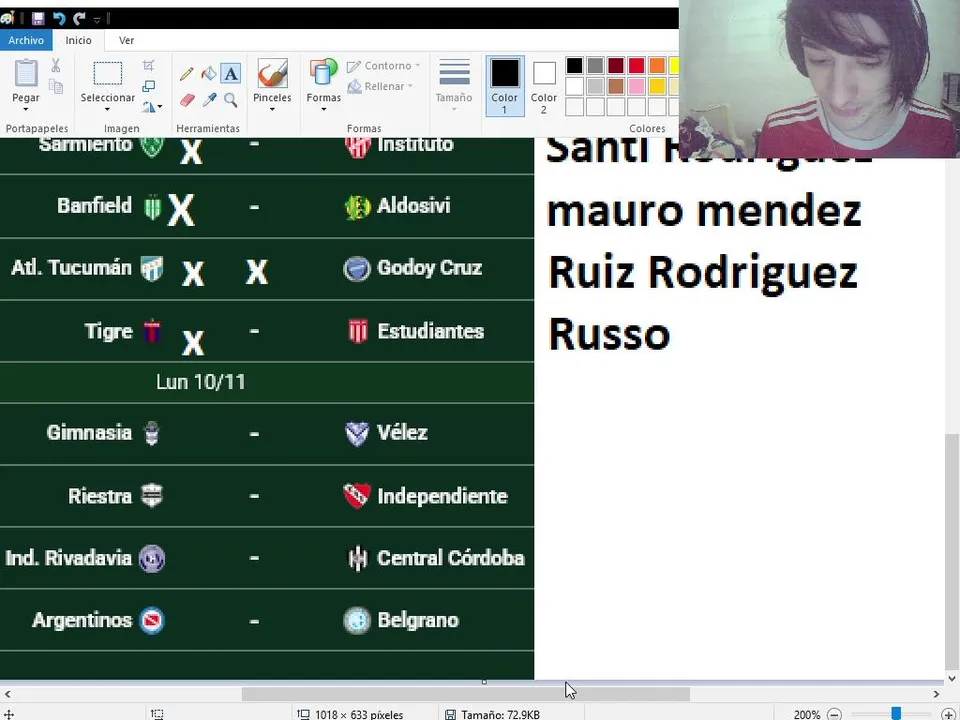Click the Formas shapes icon

[x=323, y=73]
